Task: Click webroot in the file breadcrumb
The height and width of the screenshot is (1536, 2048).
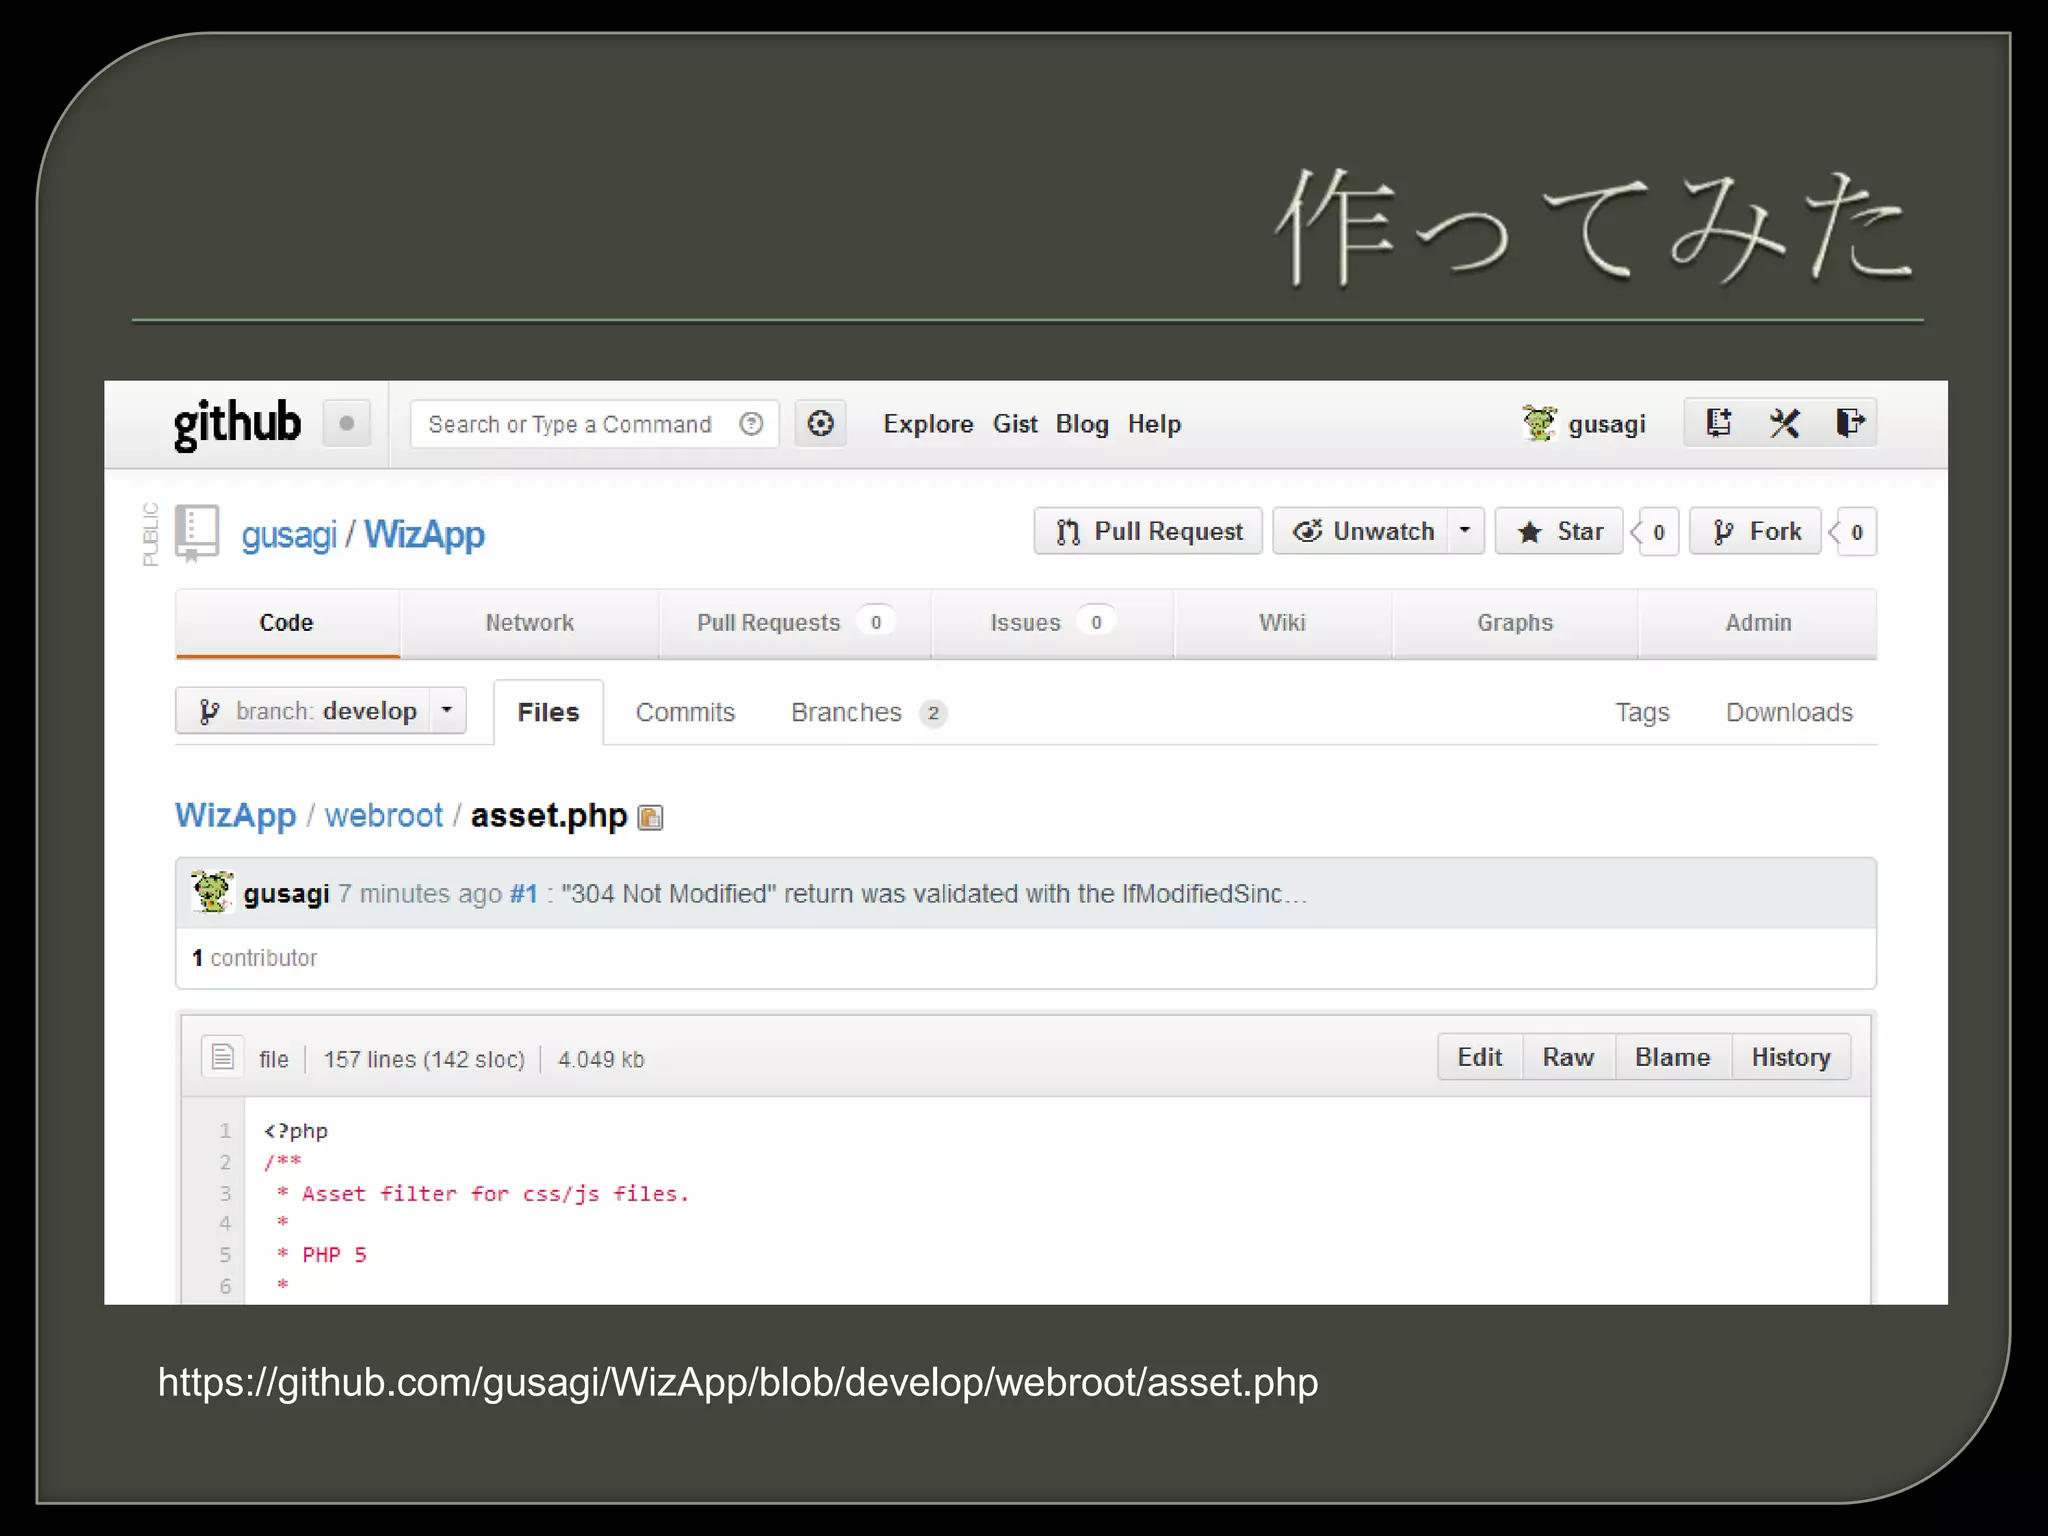Action: [383, 815]
